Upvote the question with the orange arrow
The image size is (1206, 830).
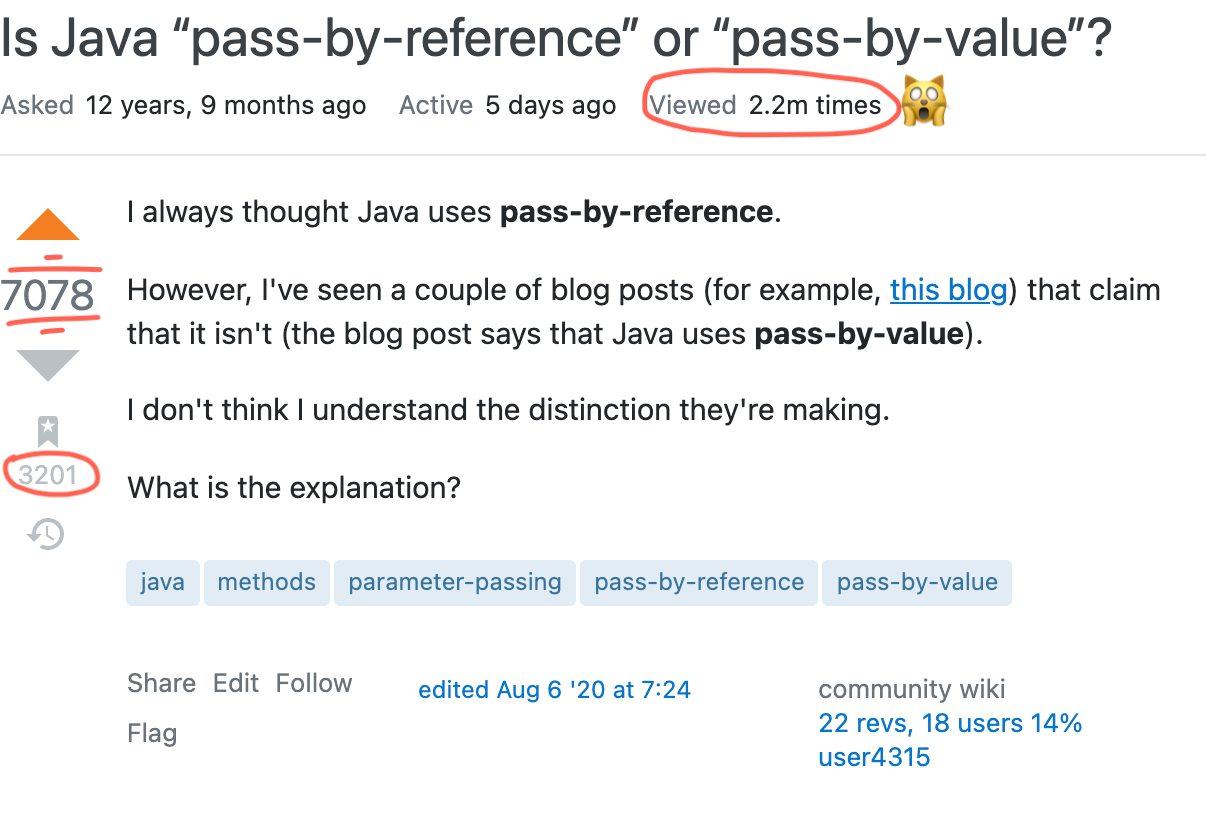48,225
